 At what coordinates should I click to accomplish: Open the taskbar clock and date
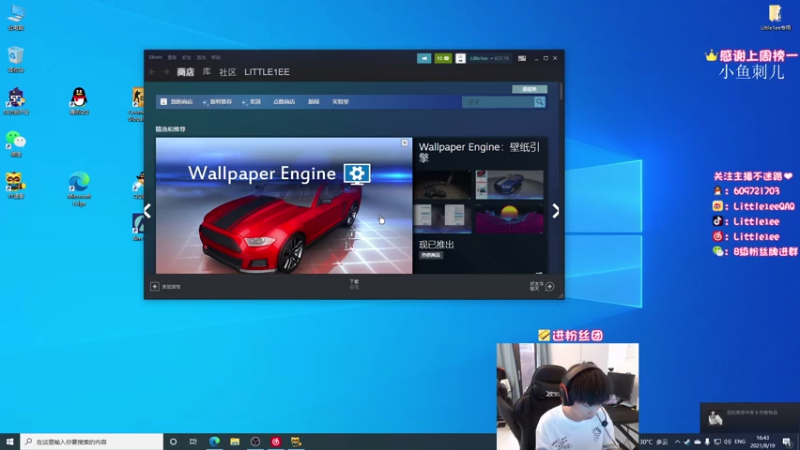tap(762, 442)
